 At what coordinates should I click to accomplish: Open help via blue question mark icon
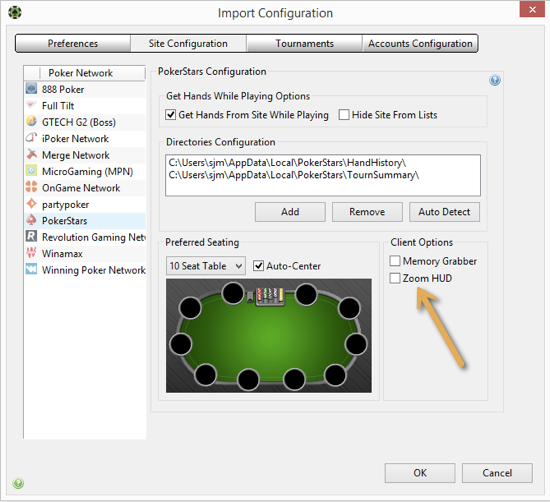[495, 80]
